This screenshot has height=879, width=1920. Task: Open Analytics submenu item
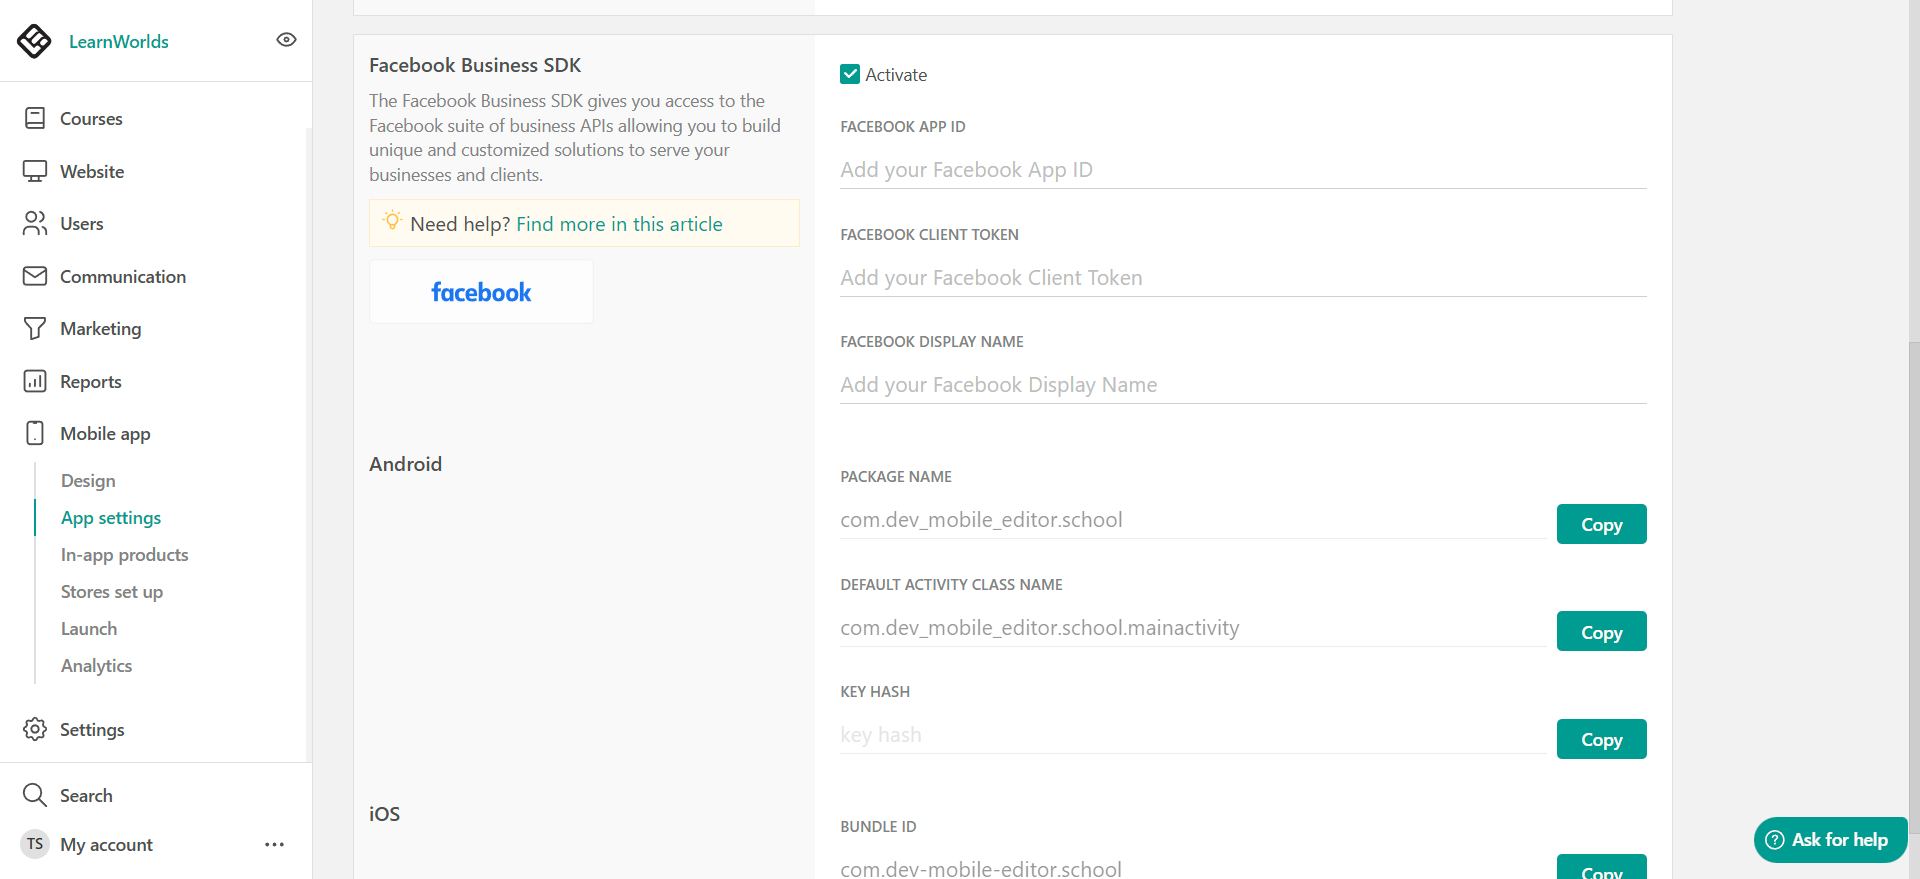pyautogui.click(x=96, y=666)
